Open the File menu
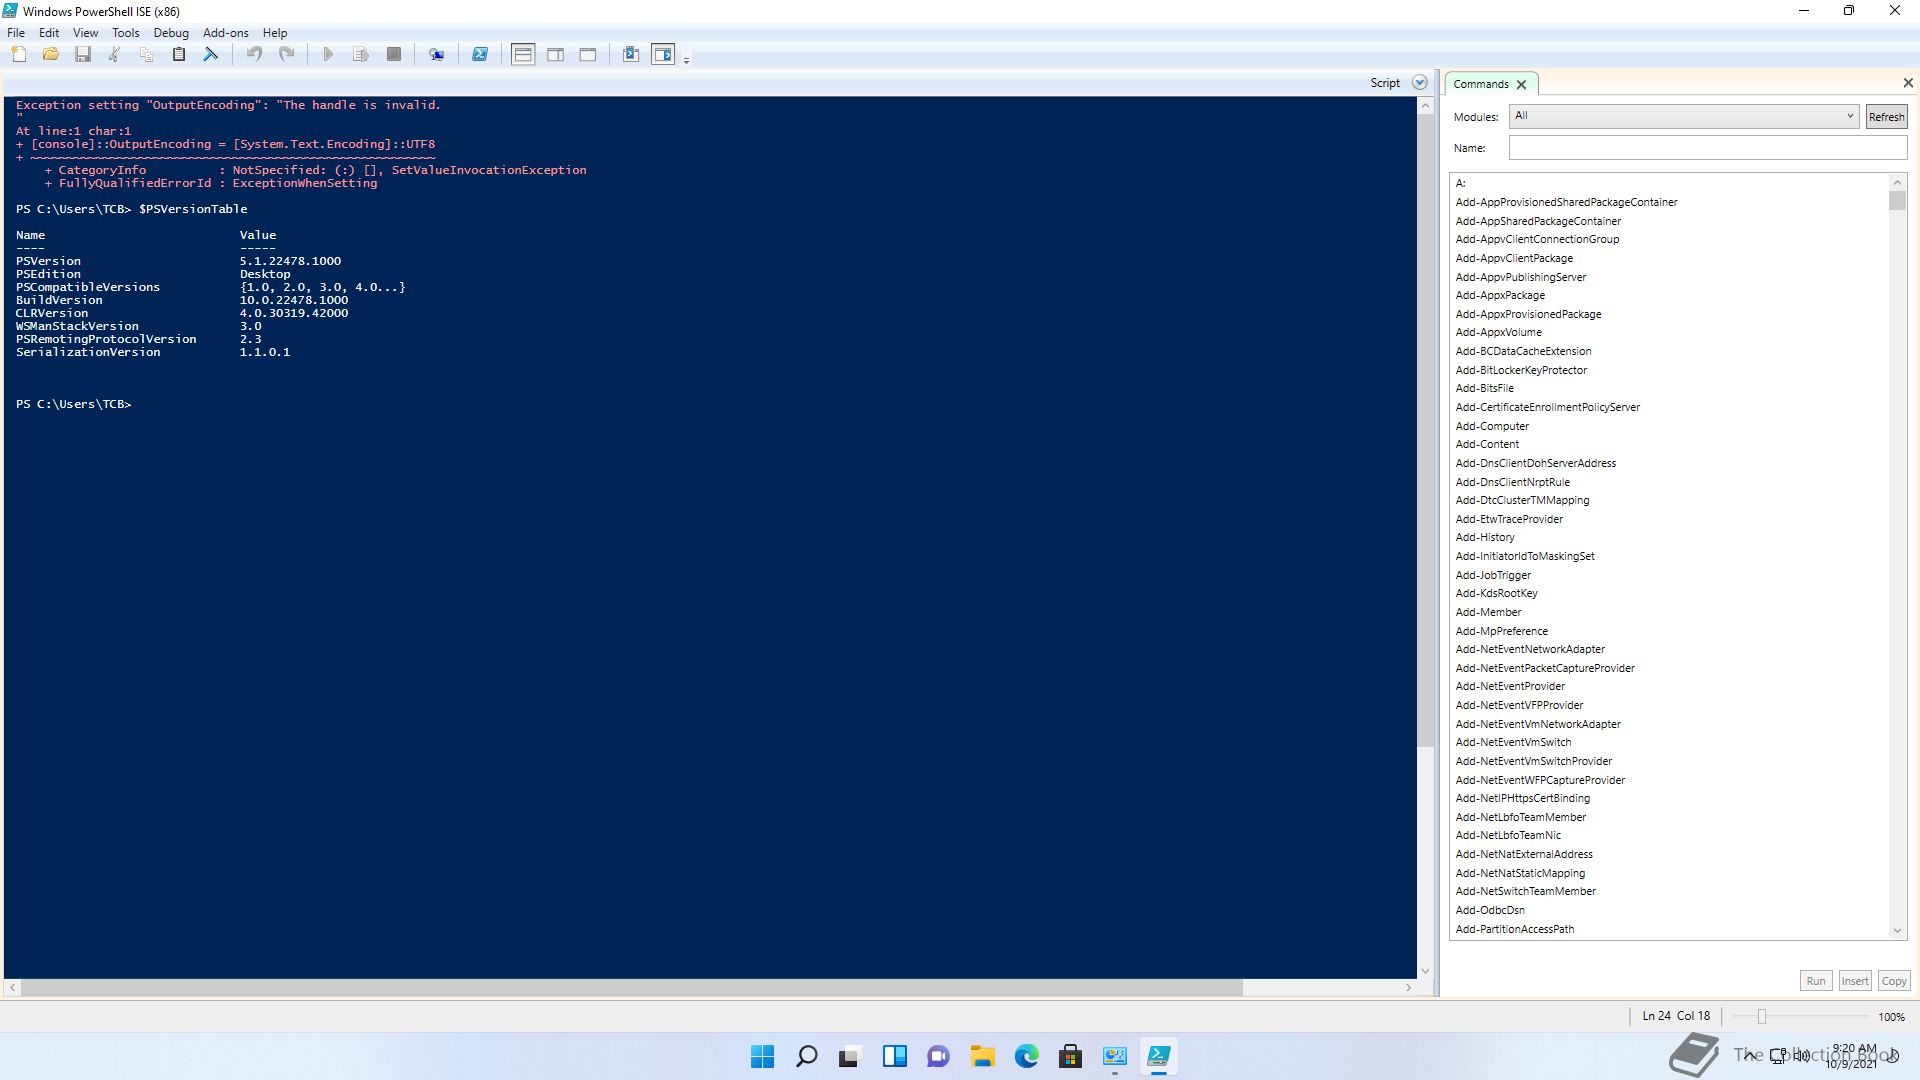Image resolution: width=1920 pixels, height=1080 pixels. point(16,33)
